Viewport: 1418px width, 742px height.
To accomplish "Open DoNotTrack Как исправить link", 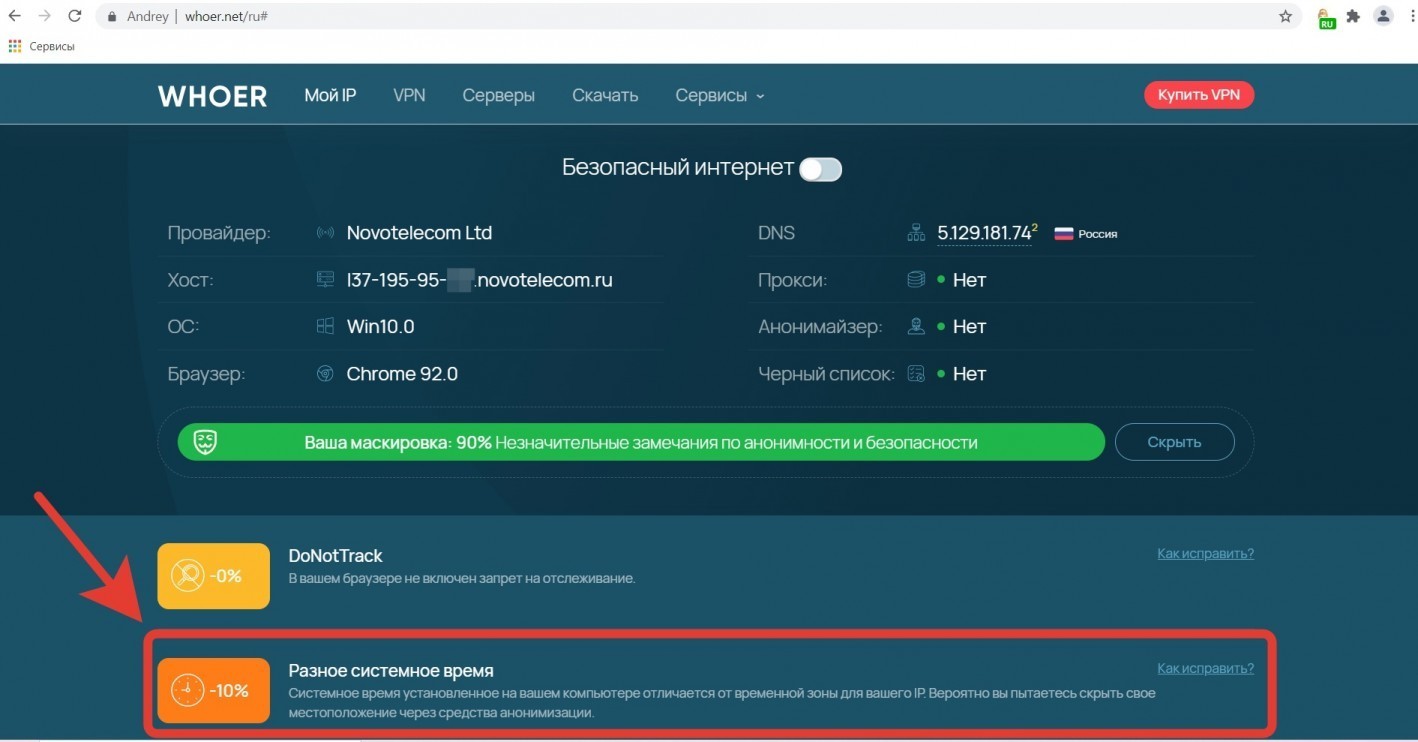I will (1205, 553).
